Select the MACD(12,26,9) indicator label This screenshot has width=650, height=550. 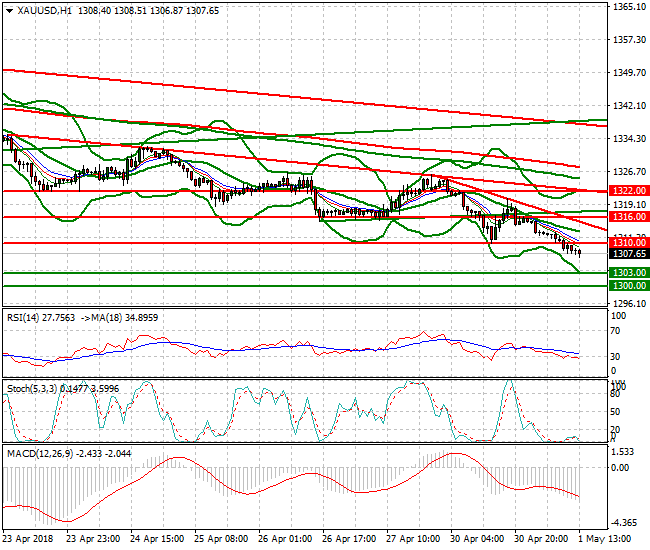pyautogui.click(x=40, y=453)
